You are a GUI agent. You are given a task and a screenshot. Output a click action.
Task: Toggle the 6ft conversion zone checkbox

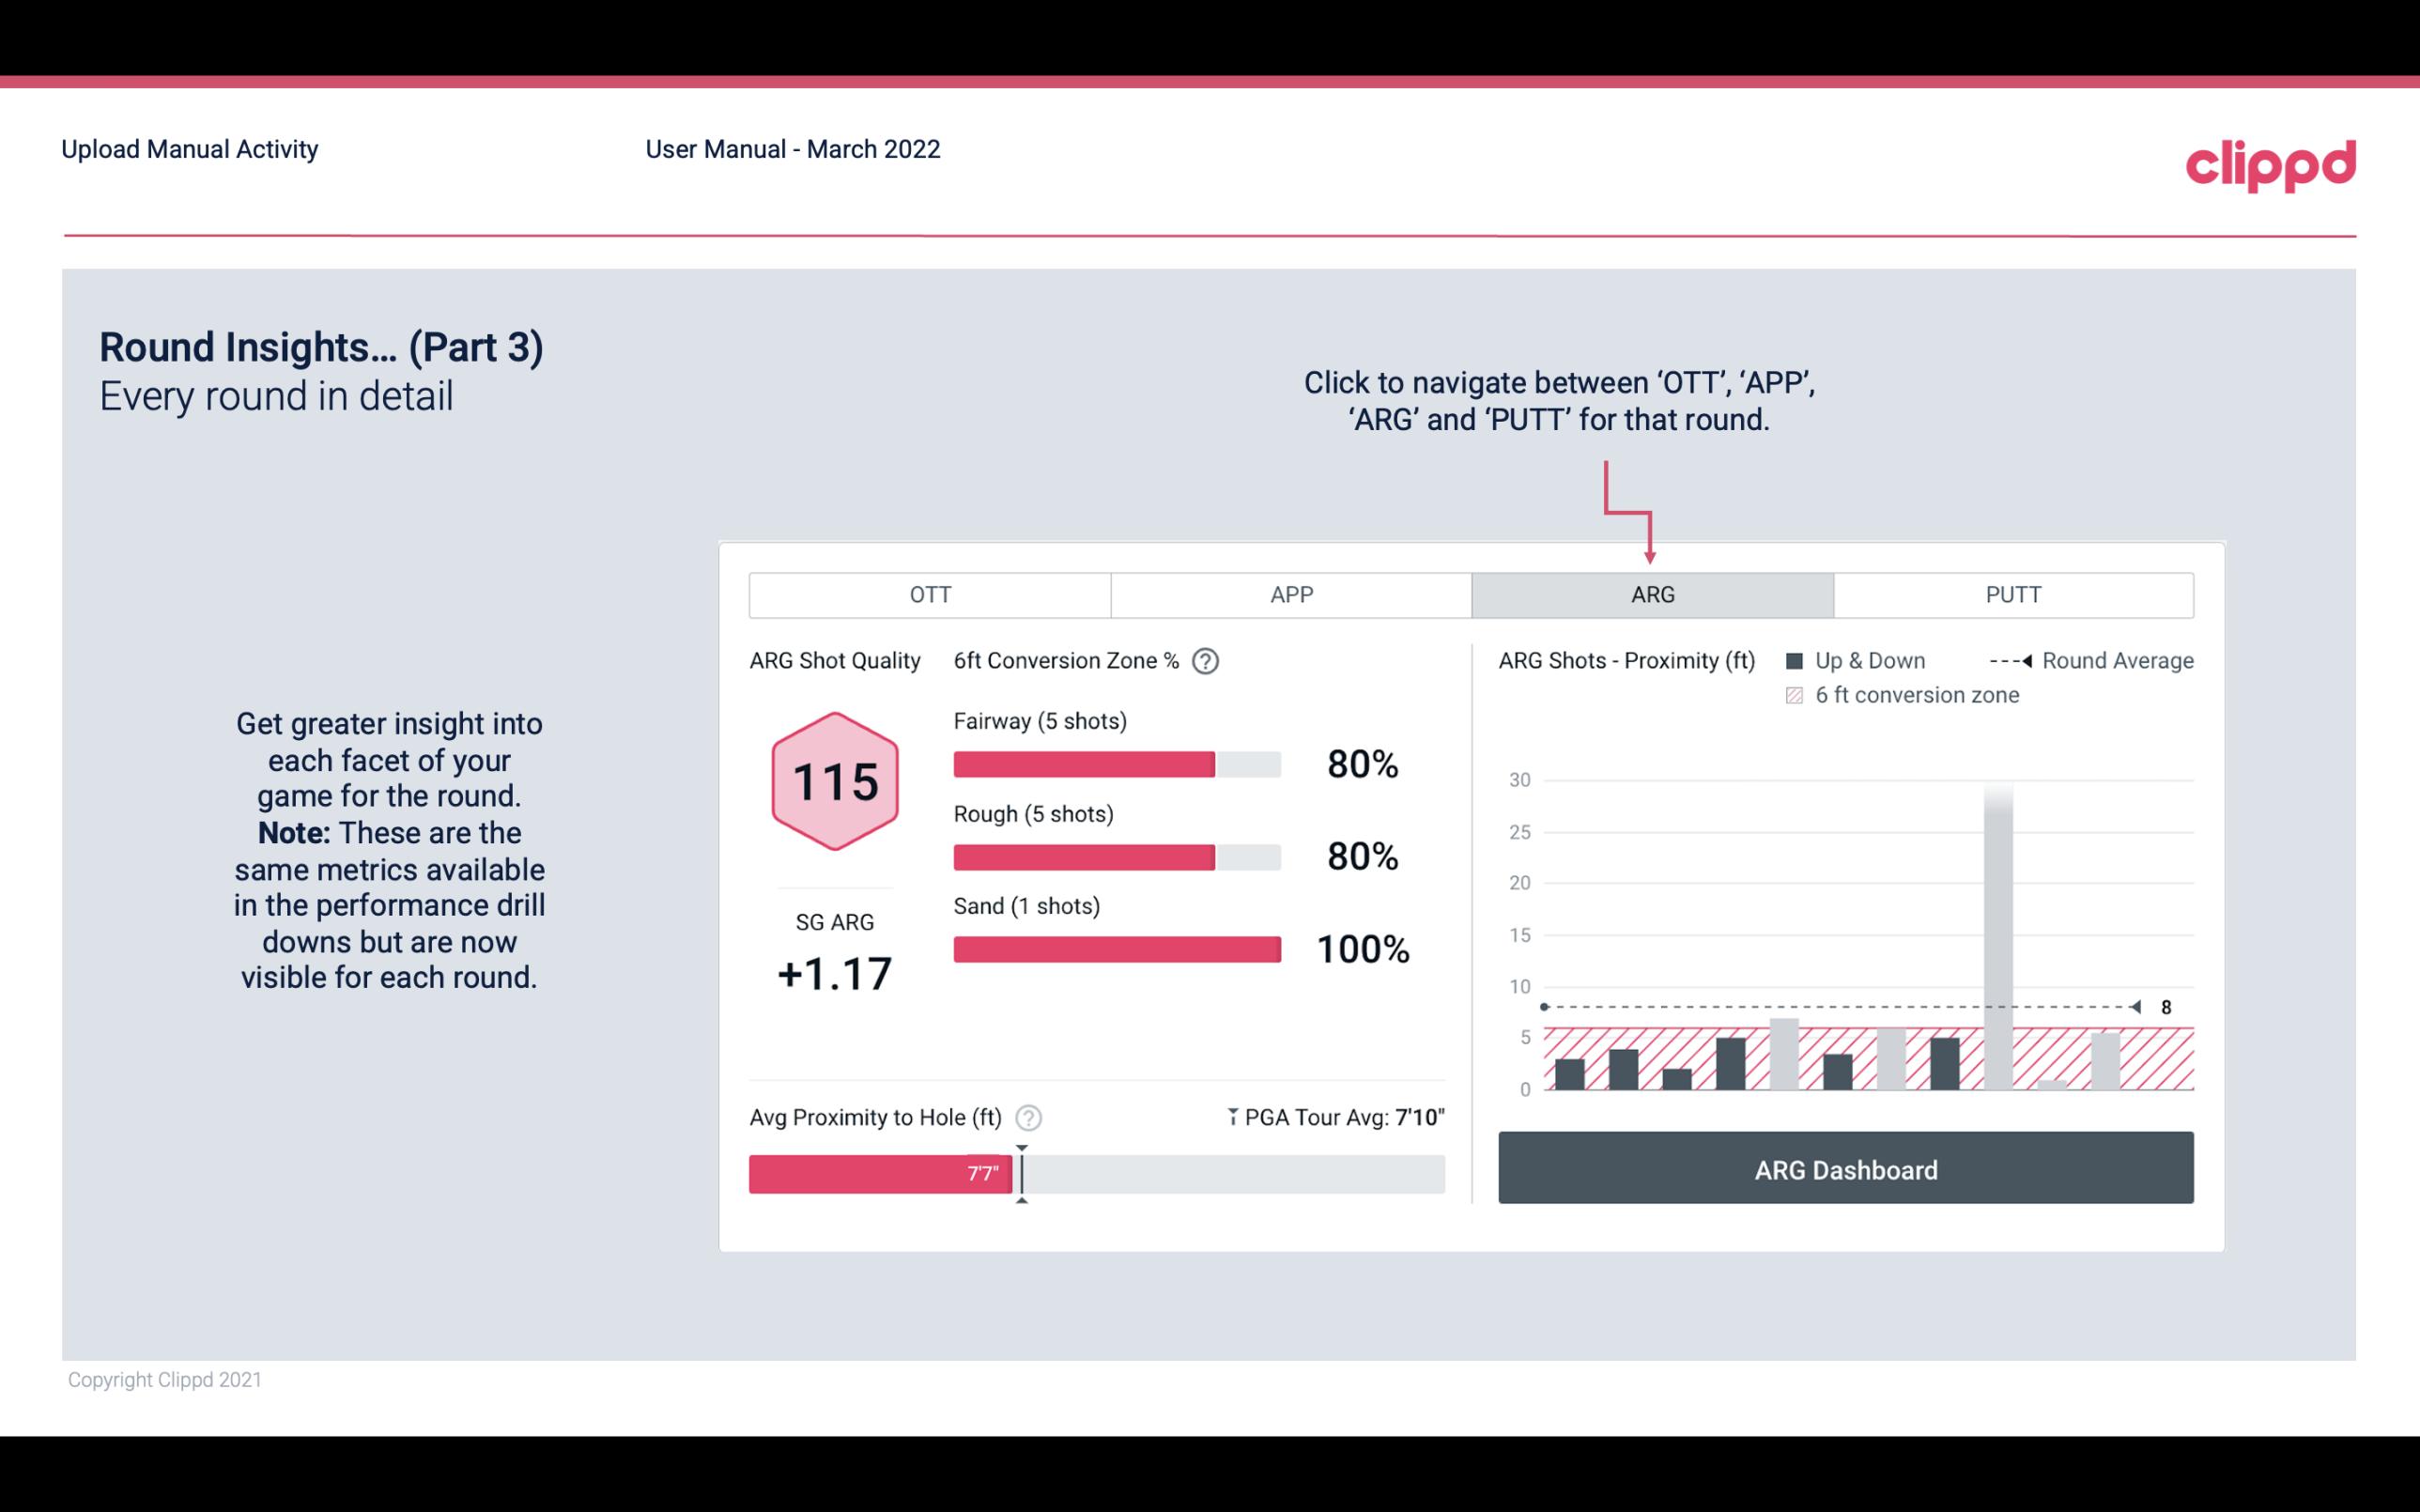coord(1798,695)
